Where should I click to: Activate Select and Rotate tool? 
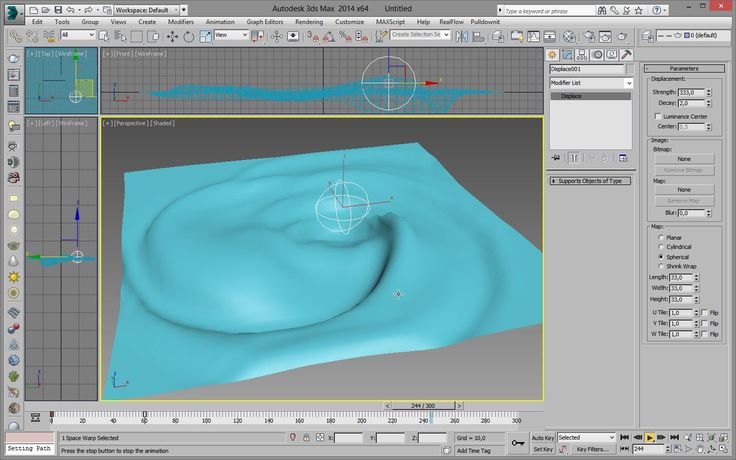click(189, 36)
